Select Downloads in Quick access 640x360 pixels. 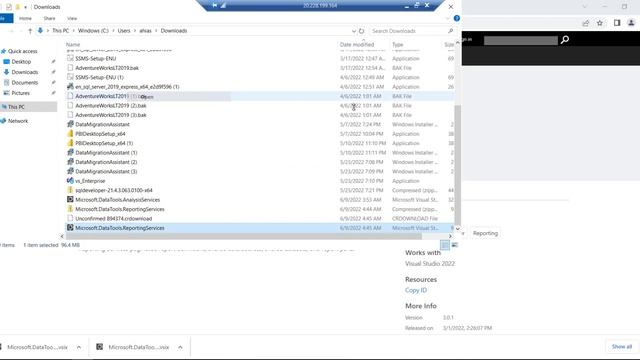click(24, 72)
